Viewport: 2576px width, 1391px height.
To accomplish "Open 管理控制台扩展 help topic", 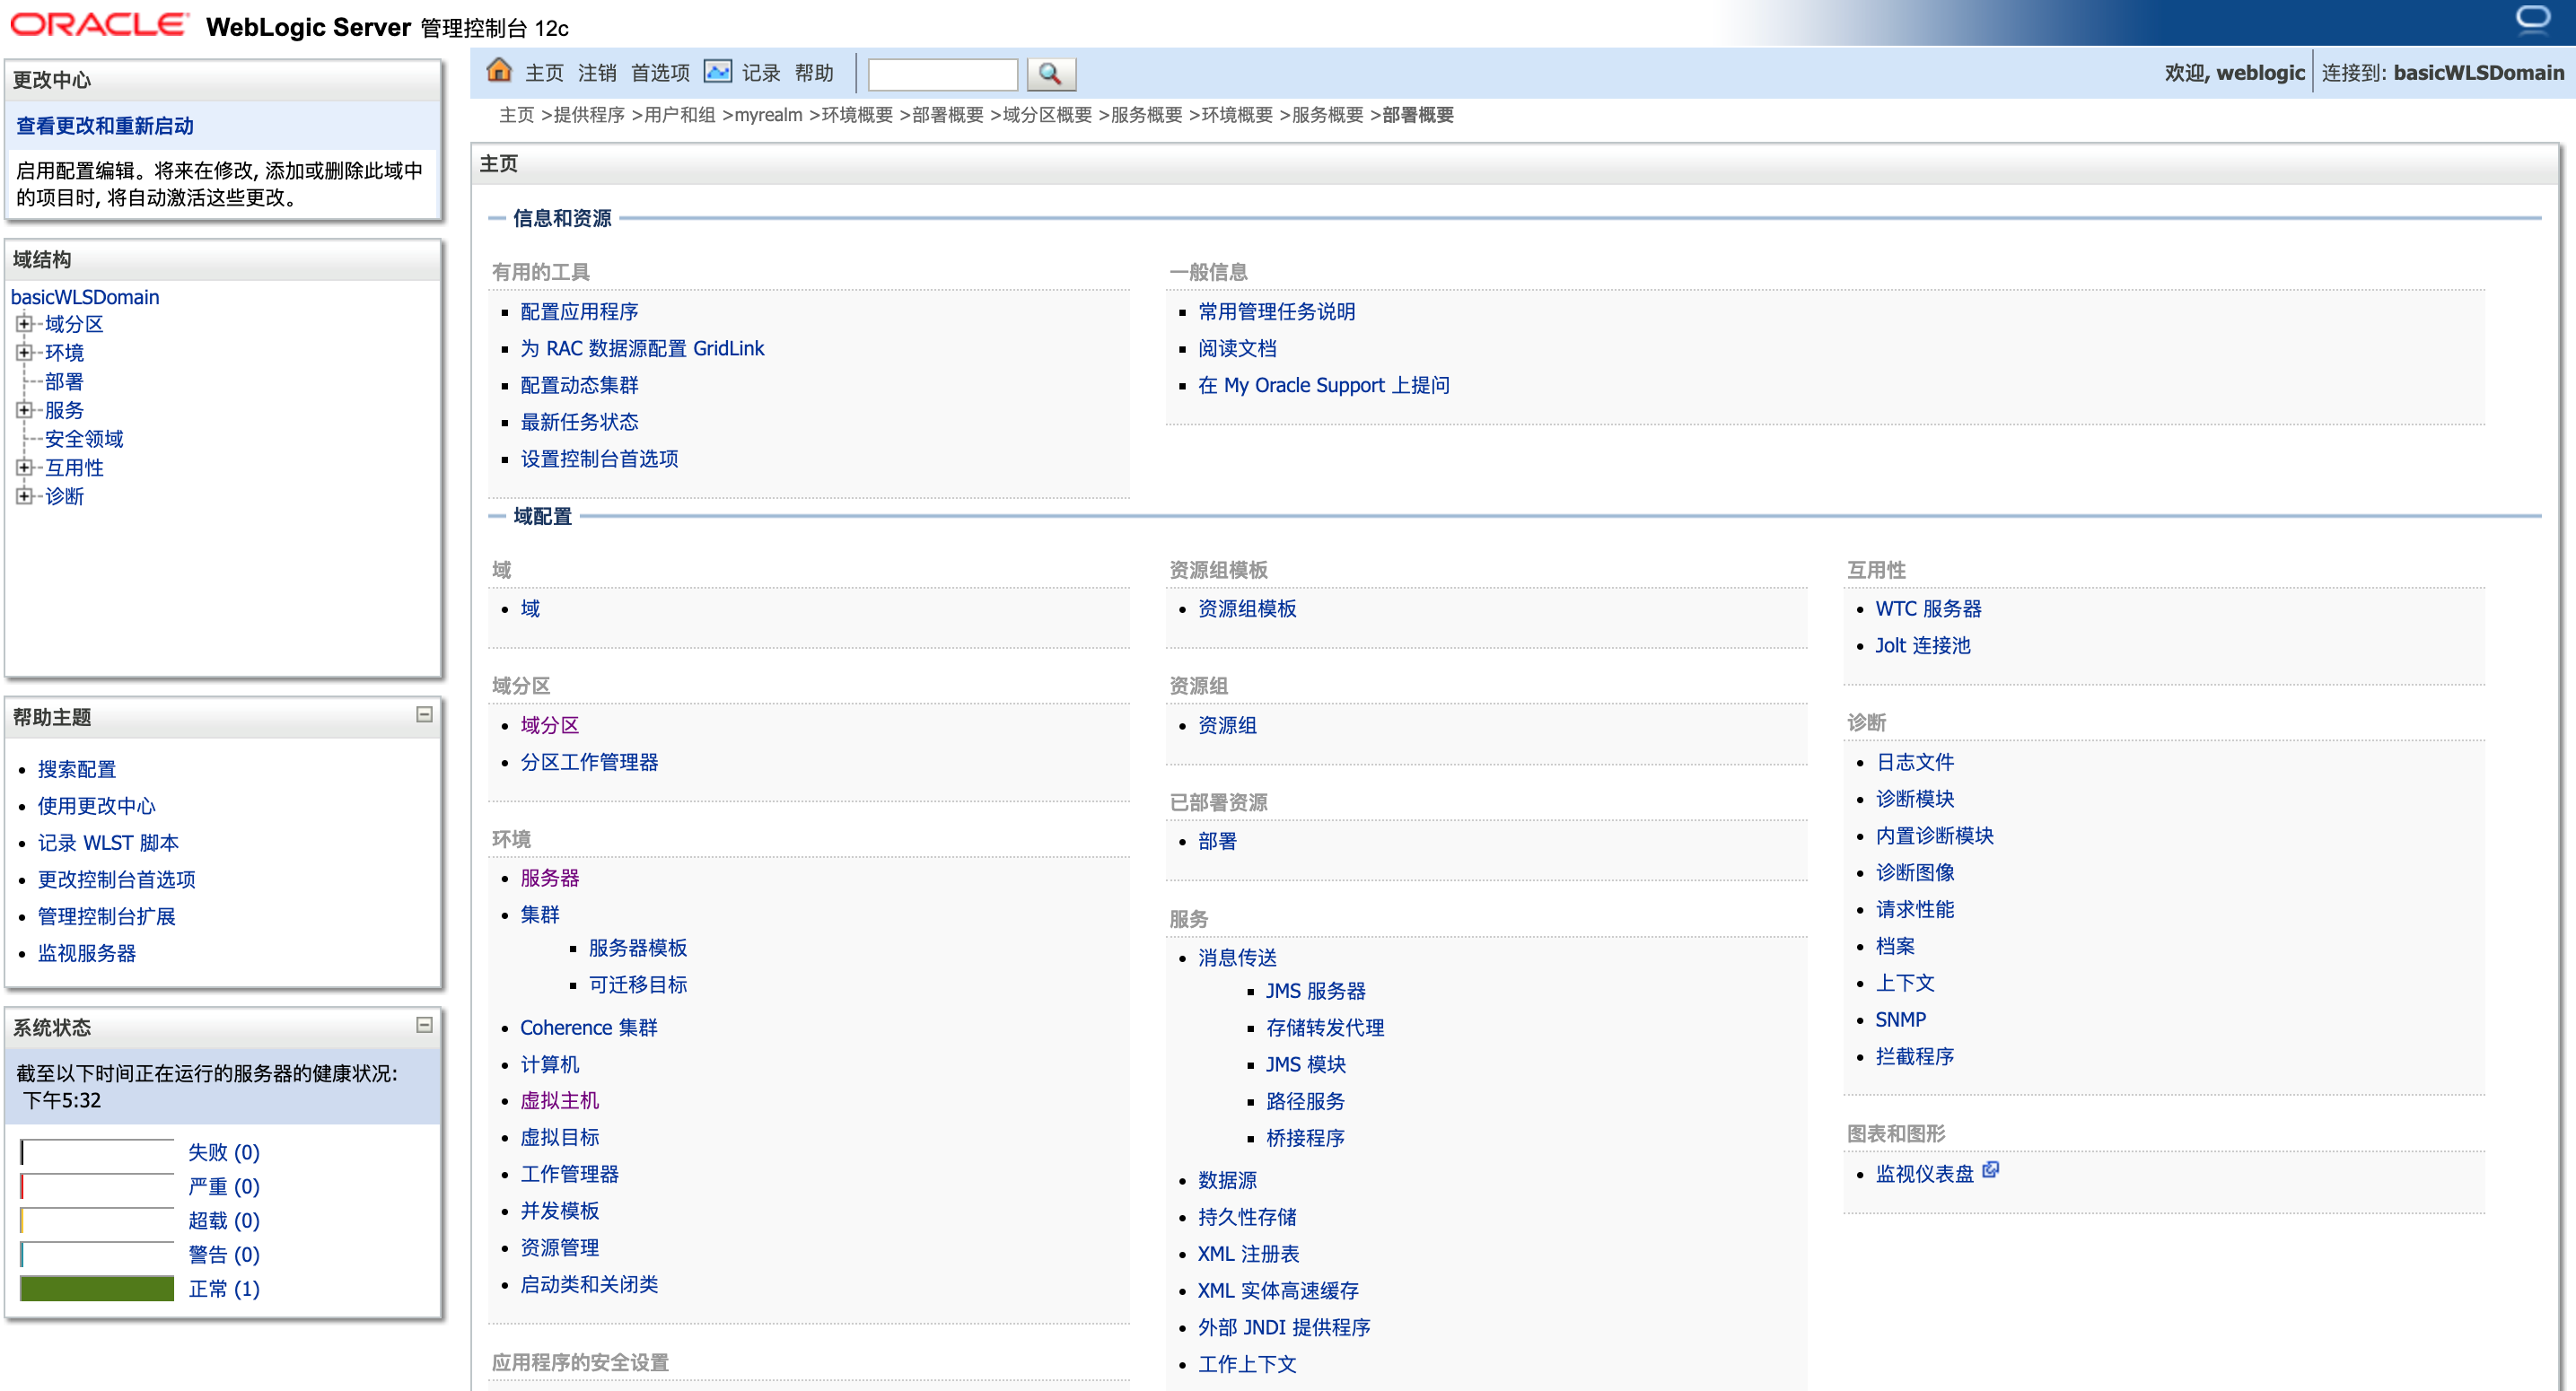I will pos(107,916).
